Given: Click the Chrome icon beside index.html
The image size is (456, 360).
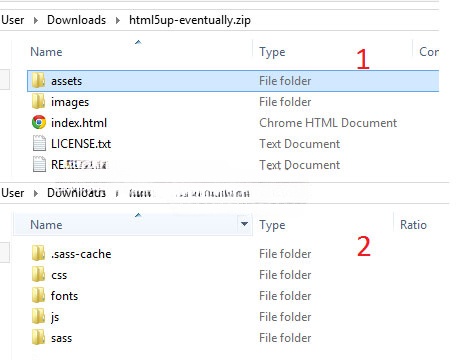Looking at the screenshot, I should pyautogui.click(x=39, y=122).
